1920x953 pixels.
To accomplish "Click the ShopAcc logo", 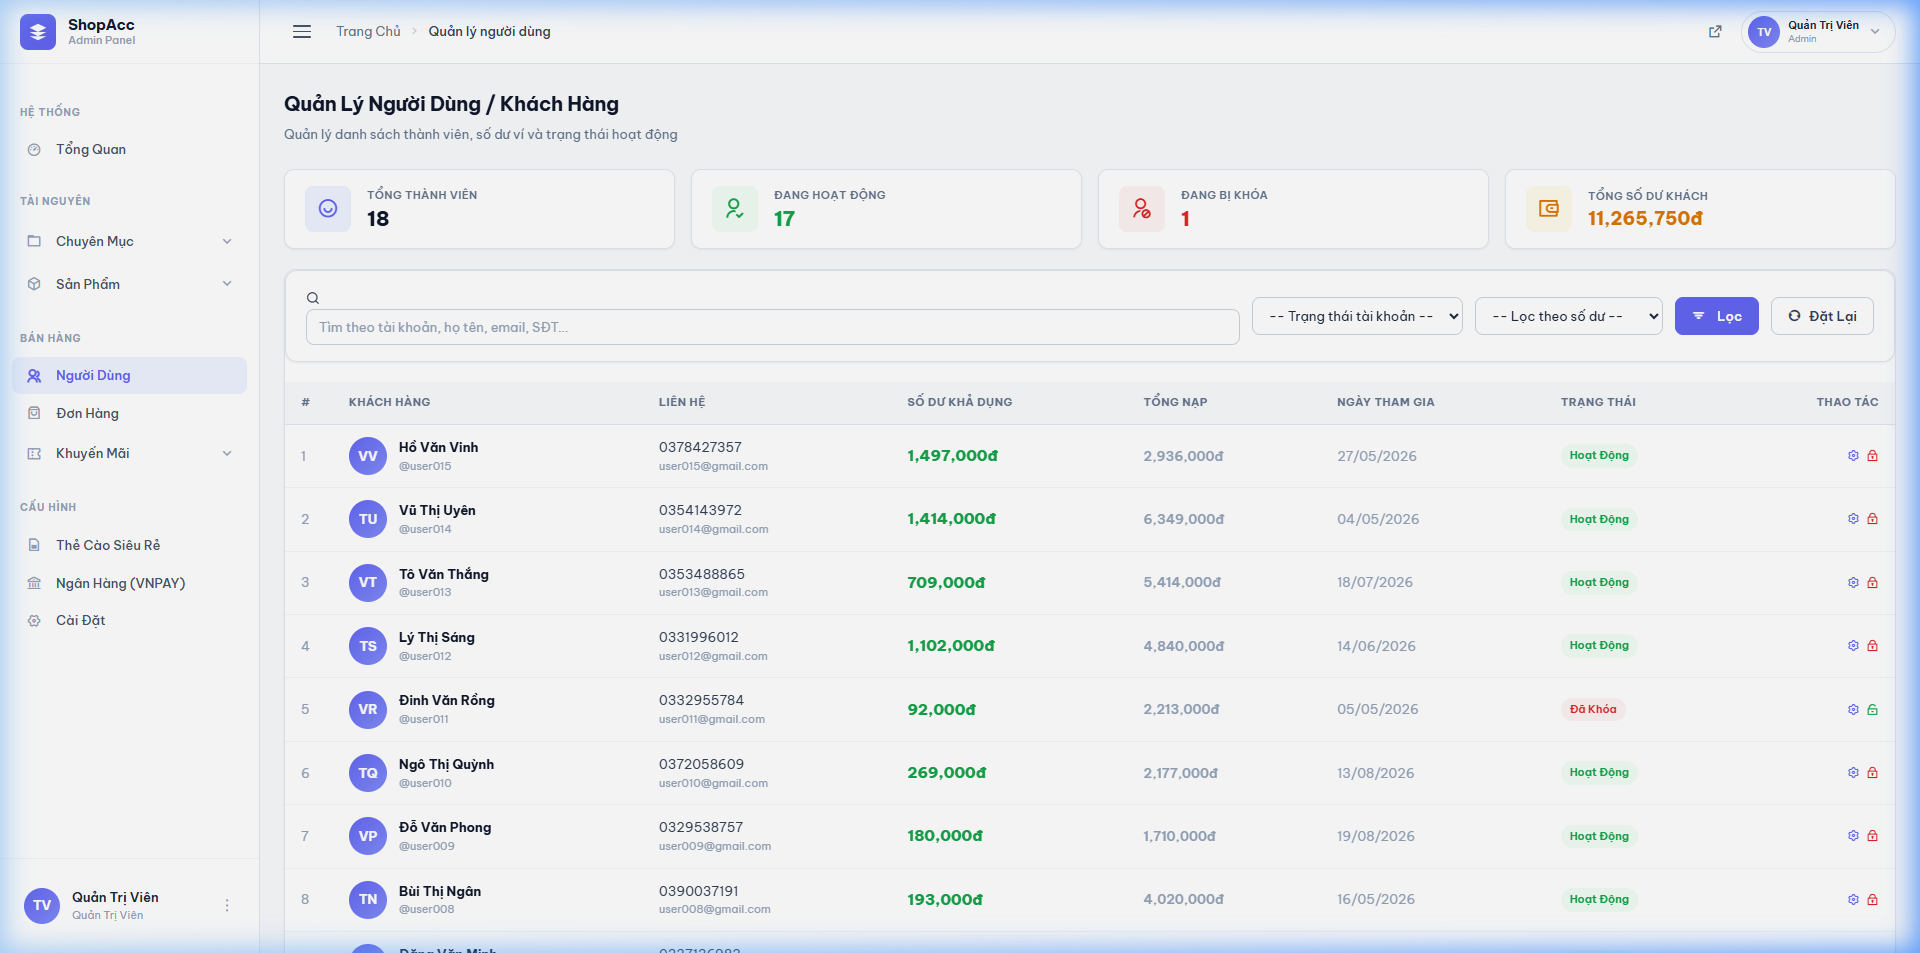I will coord(38,32).
